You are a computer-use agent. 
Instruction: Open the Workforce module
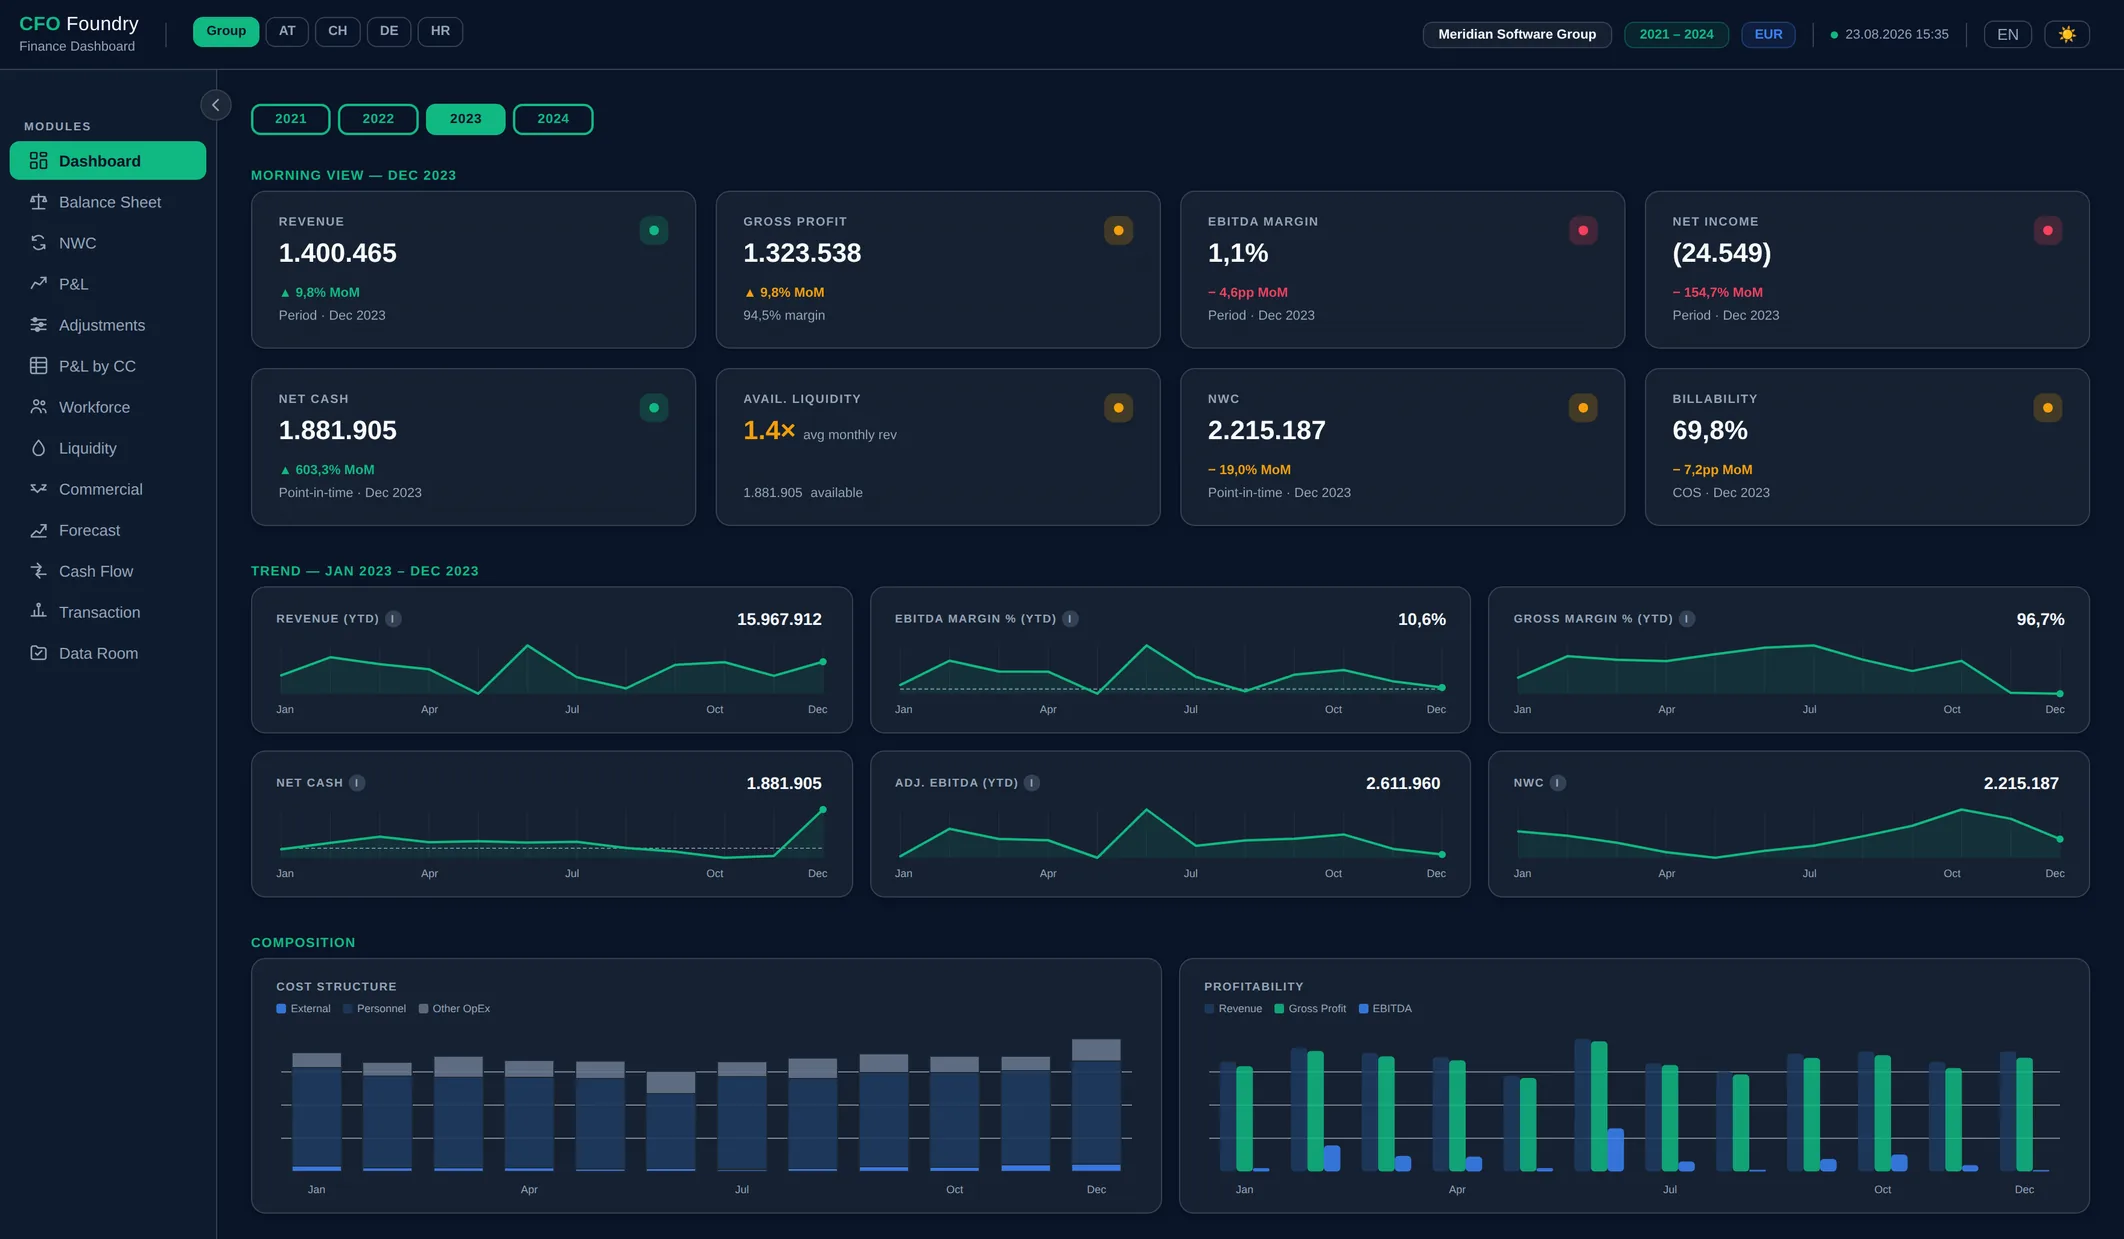(108, 407)
